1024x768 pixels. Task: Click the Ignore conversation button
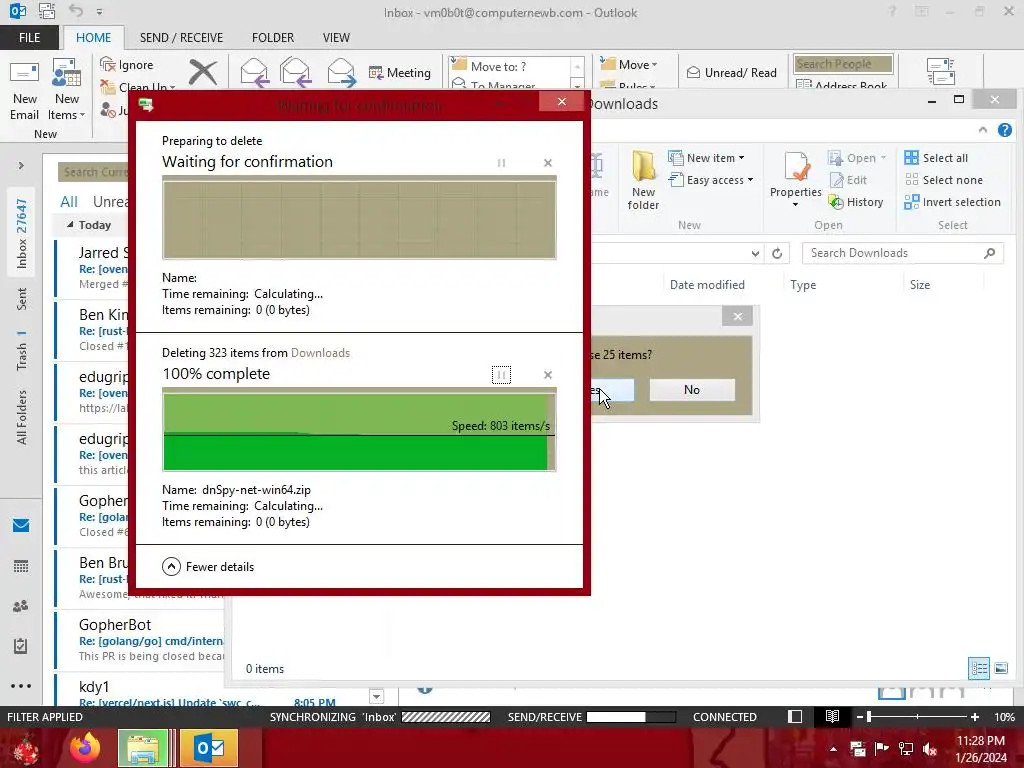[x=127, y=65]
